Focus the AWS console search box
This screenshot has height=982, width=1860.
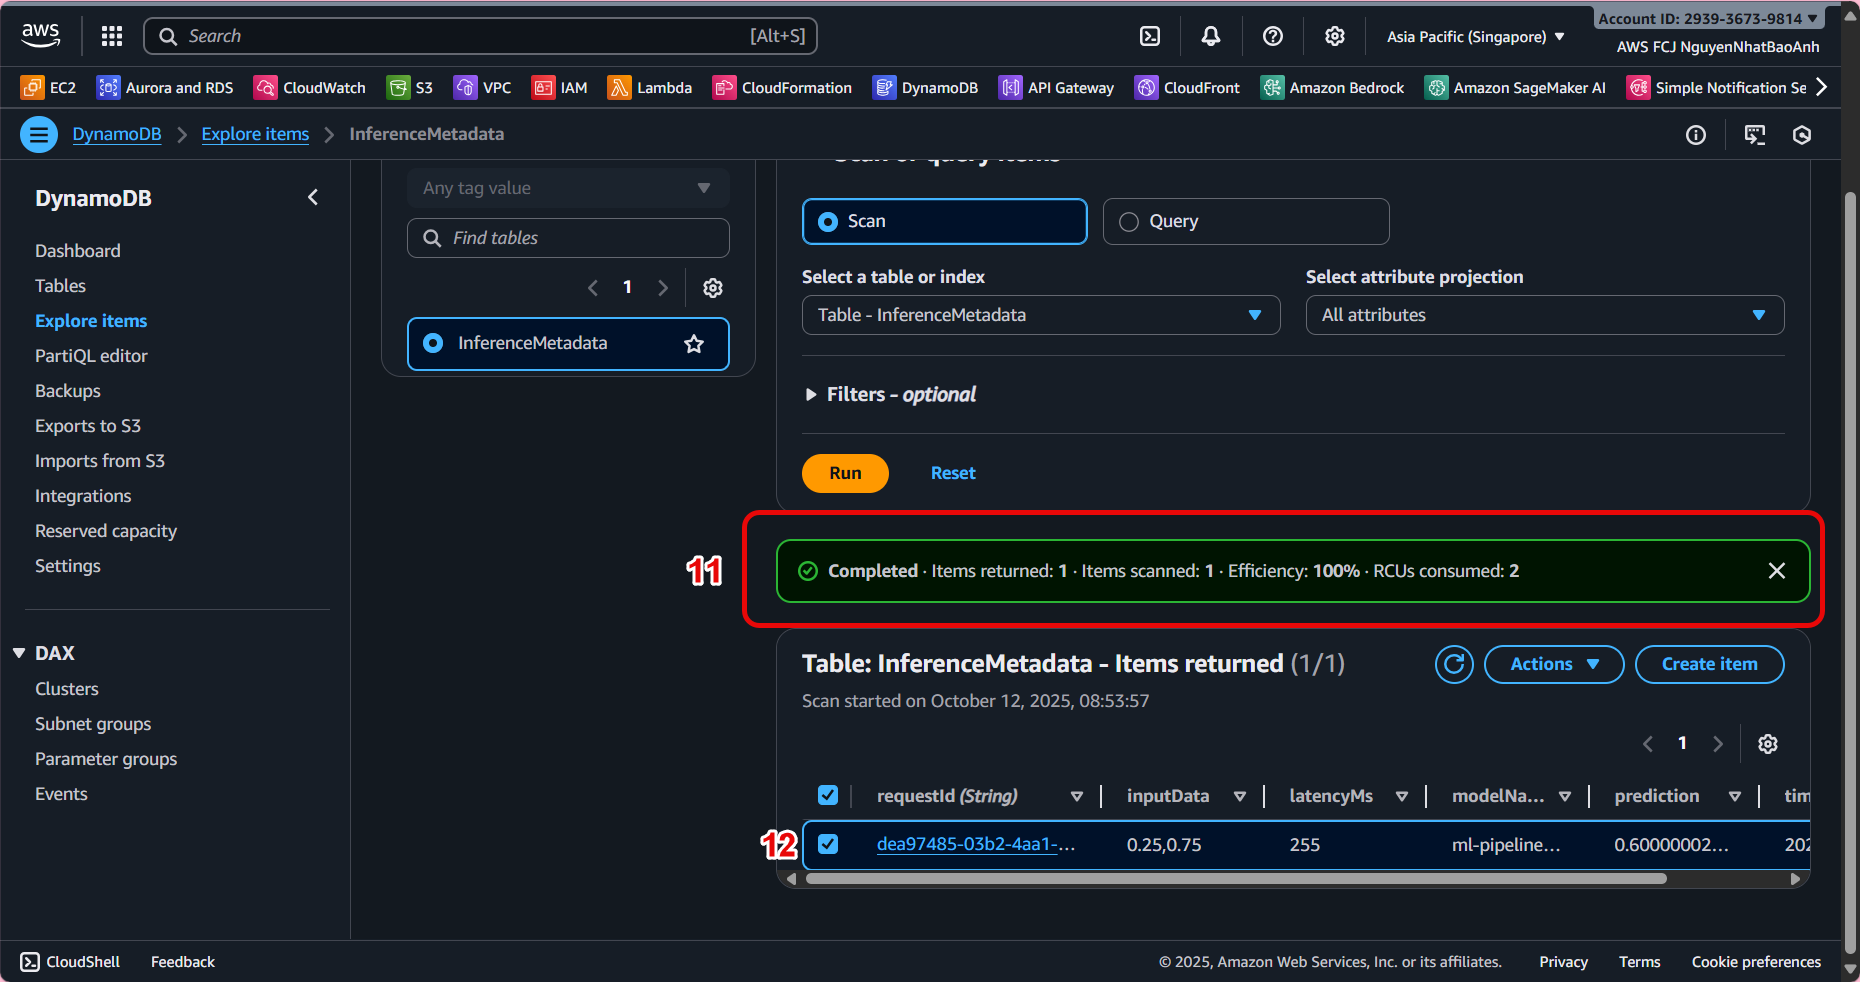pos(481,36)
